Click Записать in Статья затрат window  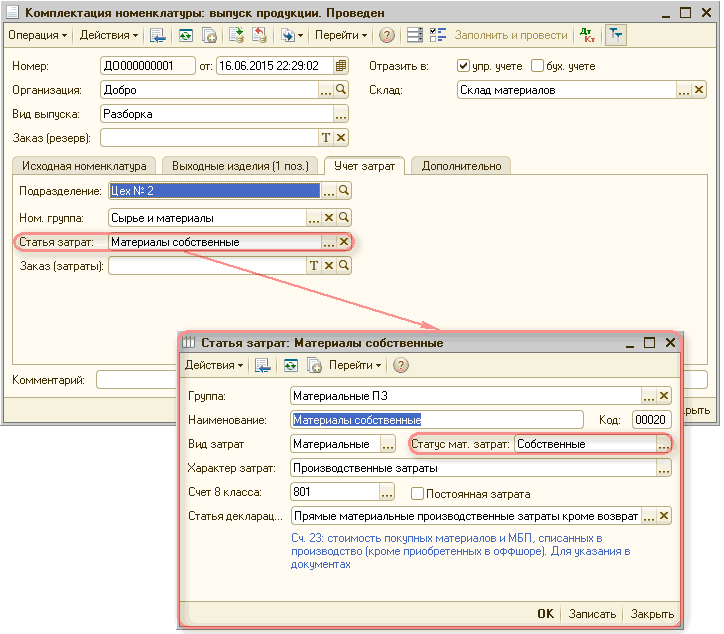592,614
